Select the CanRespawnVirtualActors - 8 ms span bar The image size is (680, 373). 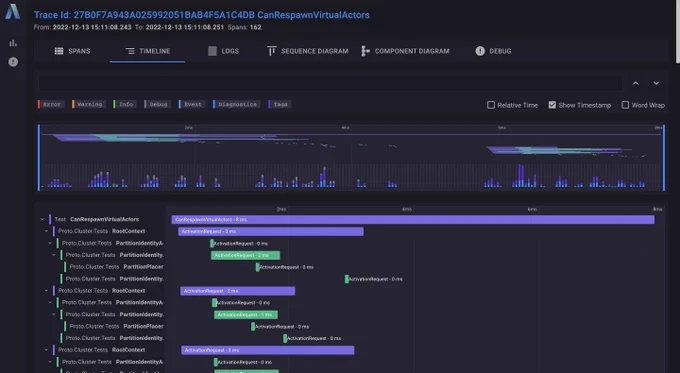coord(413,220)
